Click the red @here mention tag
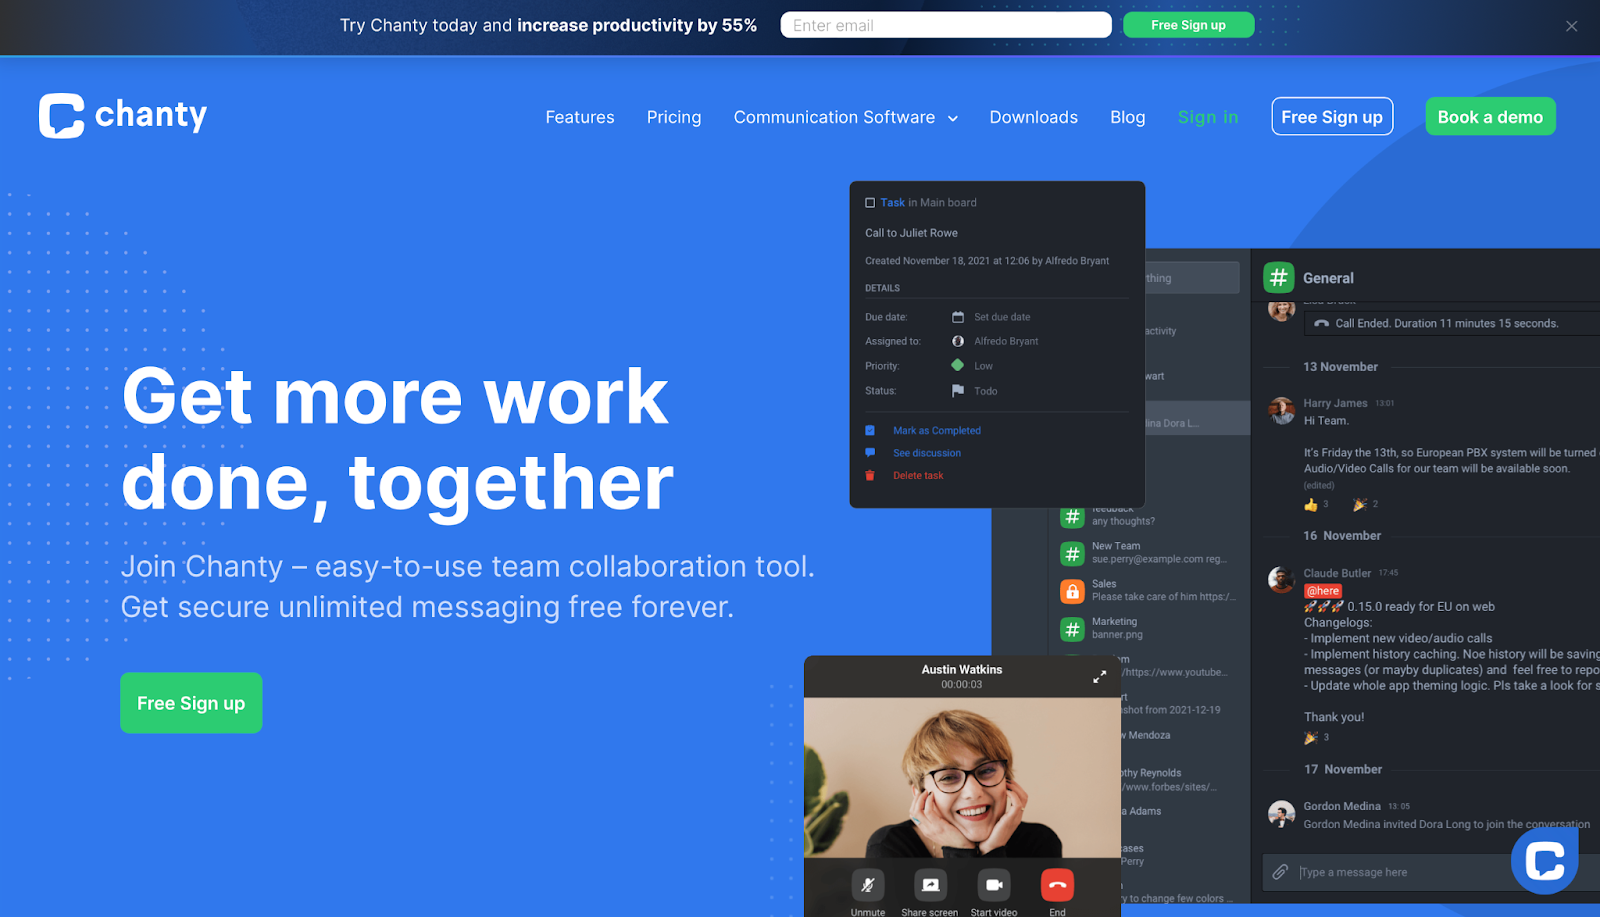 tap(1323, 591)
